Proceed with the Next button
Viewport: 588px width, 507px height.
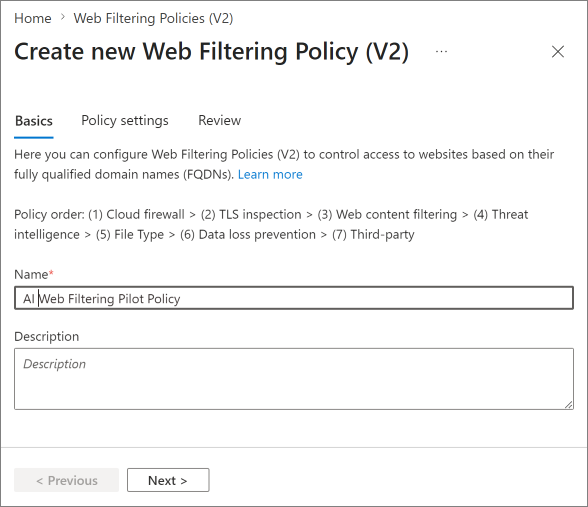click(168, 480)
